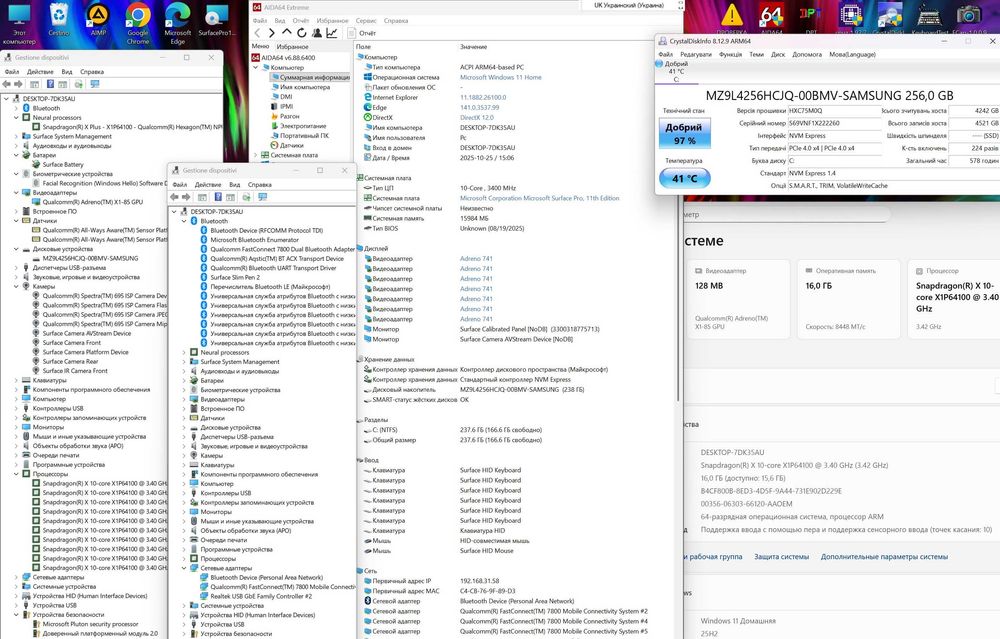
Task: Open AIMP desktop shortcut
Action: [x=98, y=20]
